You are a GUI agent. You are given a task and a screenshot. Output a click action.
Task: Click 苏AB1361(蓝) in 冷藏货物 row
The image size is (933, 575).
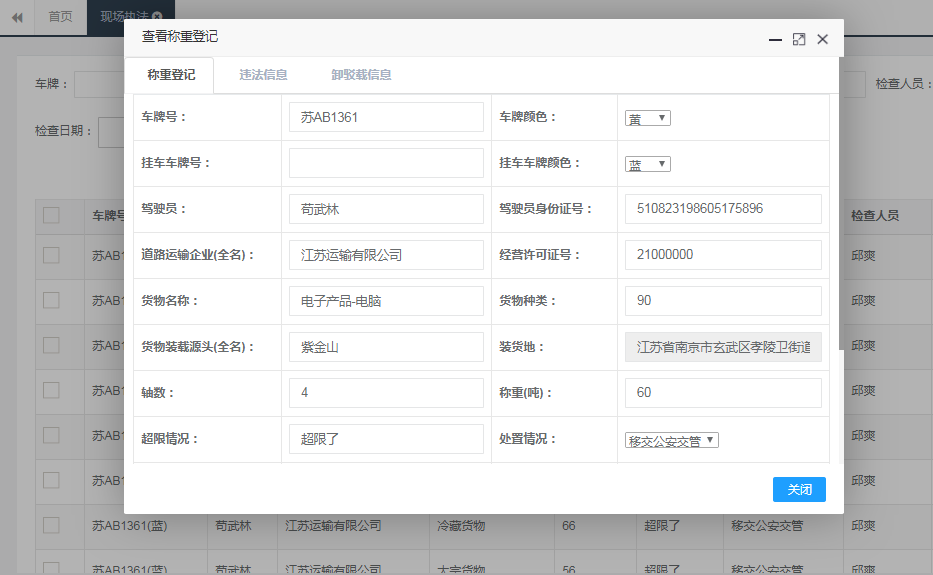(x=130, y=526)
